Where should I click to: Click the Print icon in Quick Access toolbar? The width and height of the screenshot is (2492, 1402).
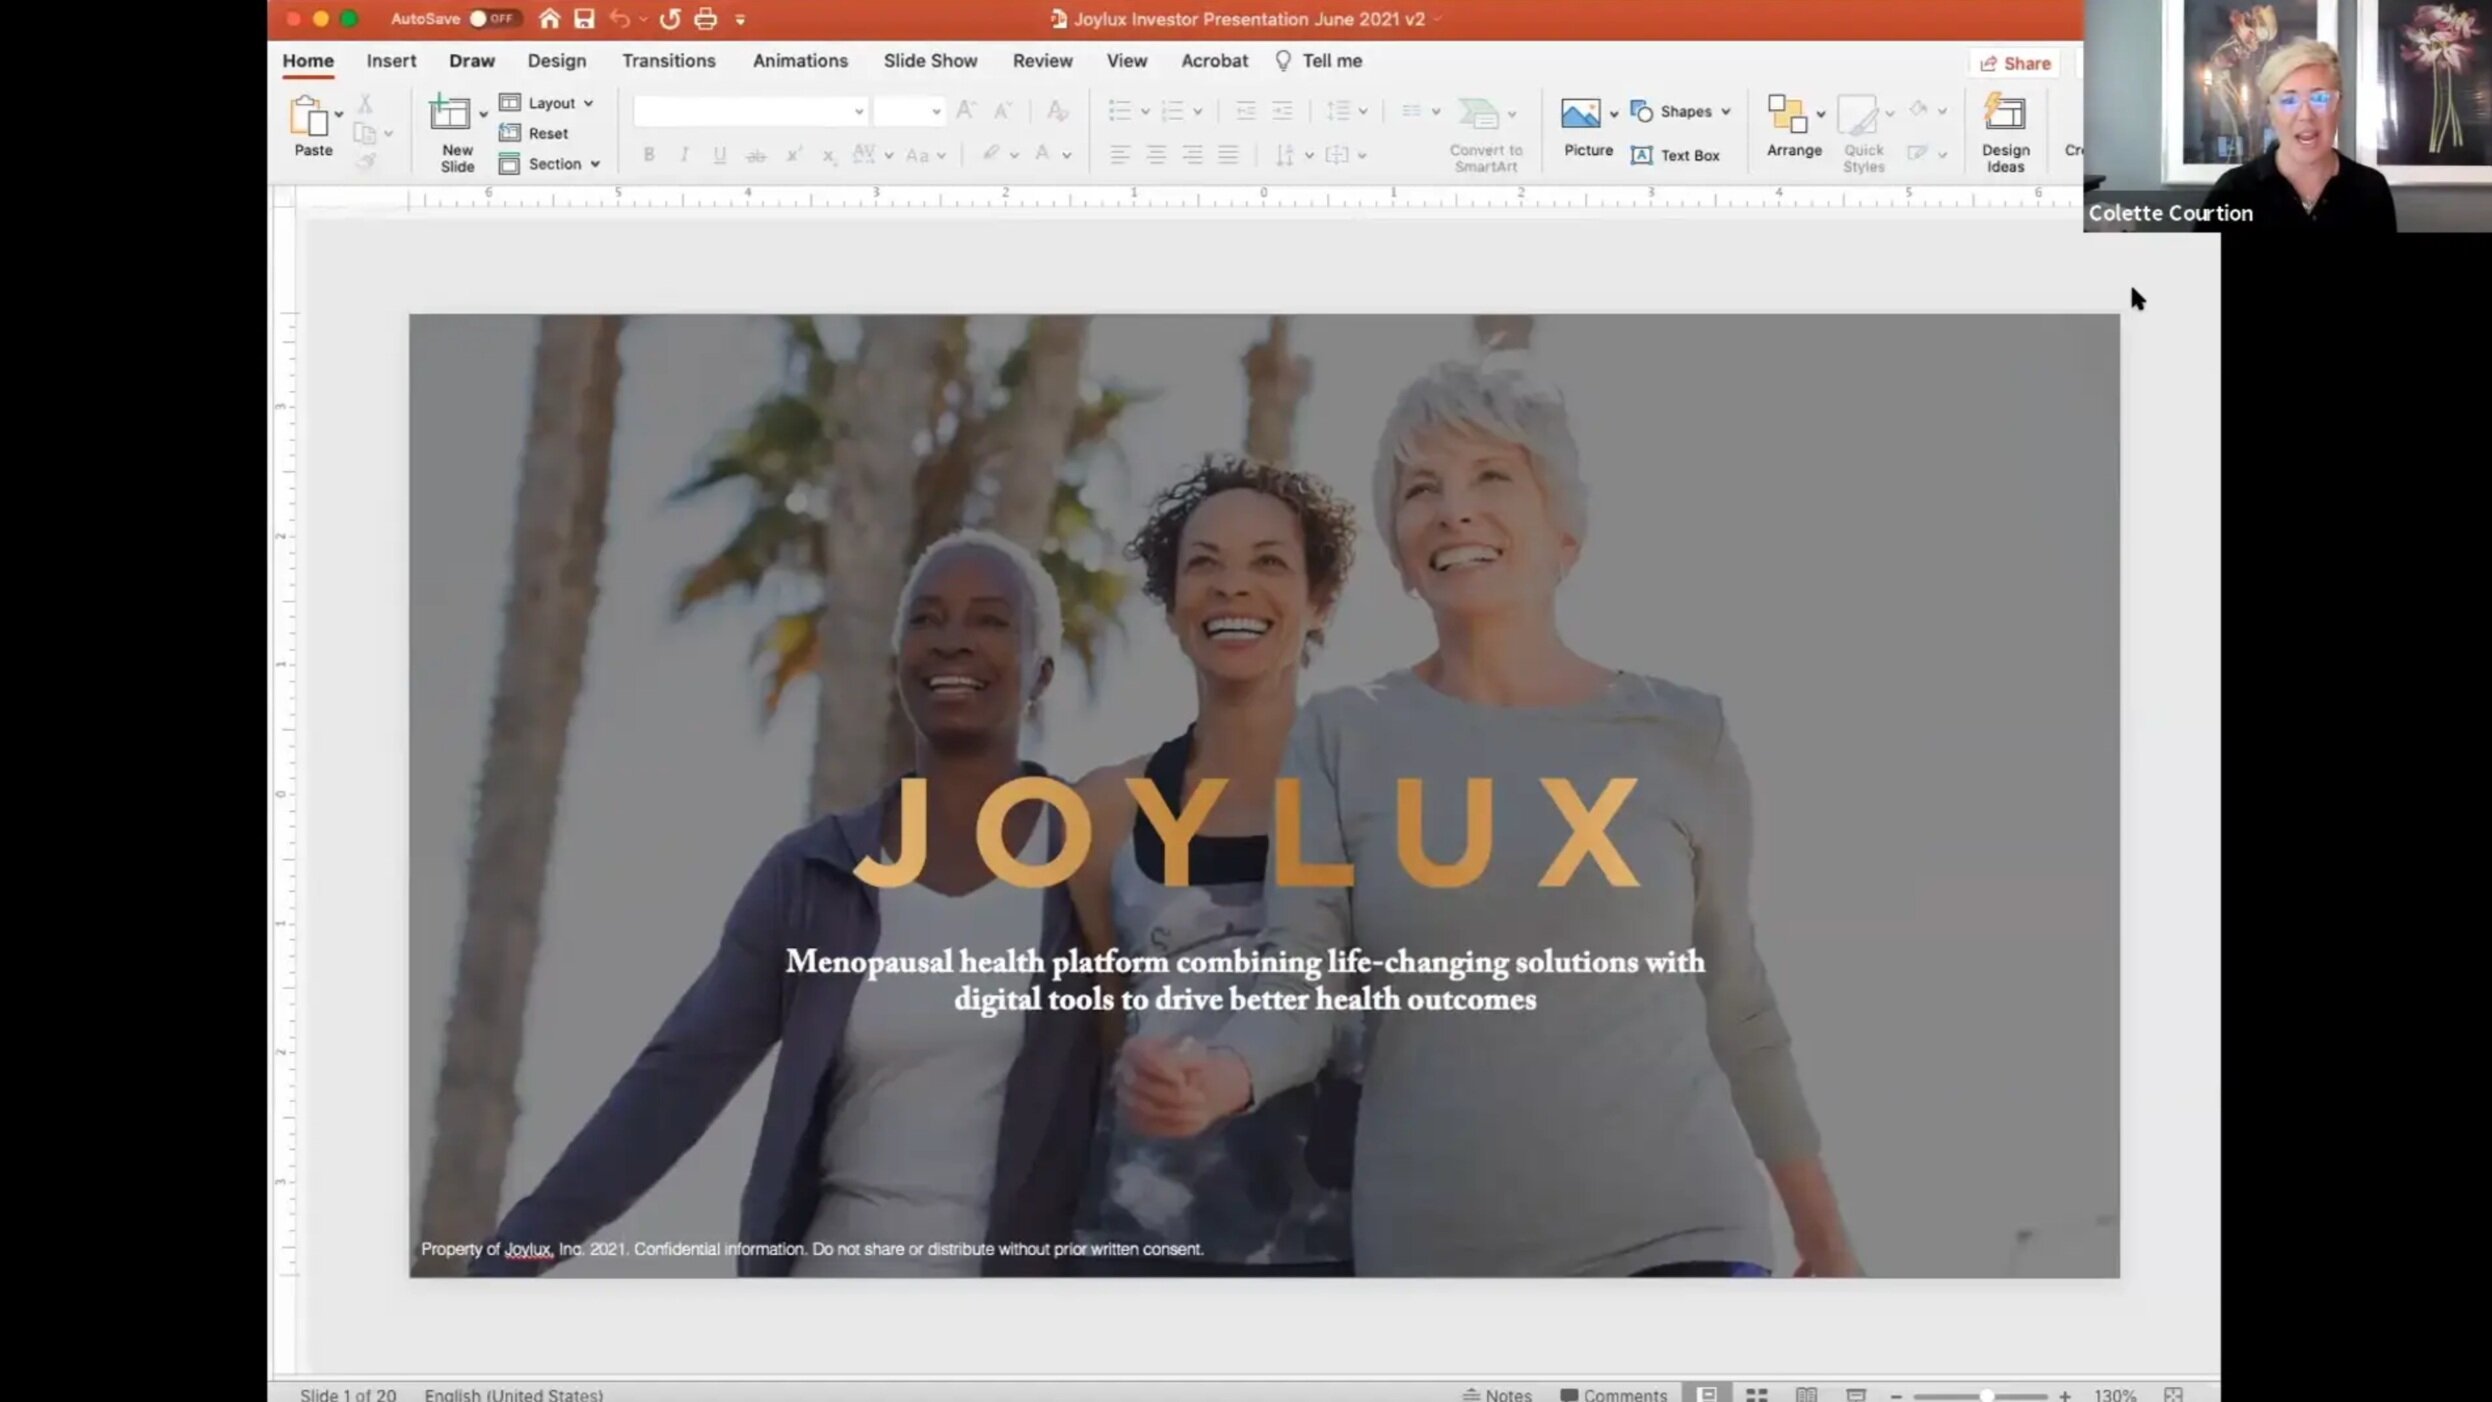click(x=705, y=18)
